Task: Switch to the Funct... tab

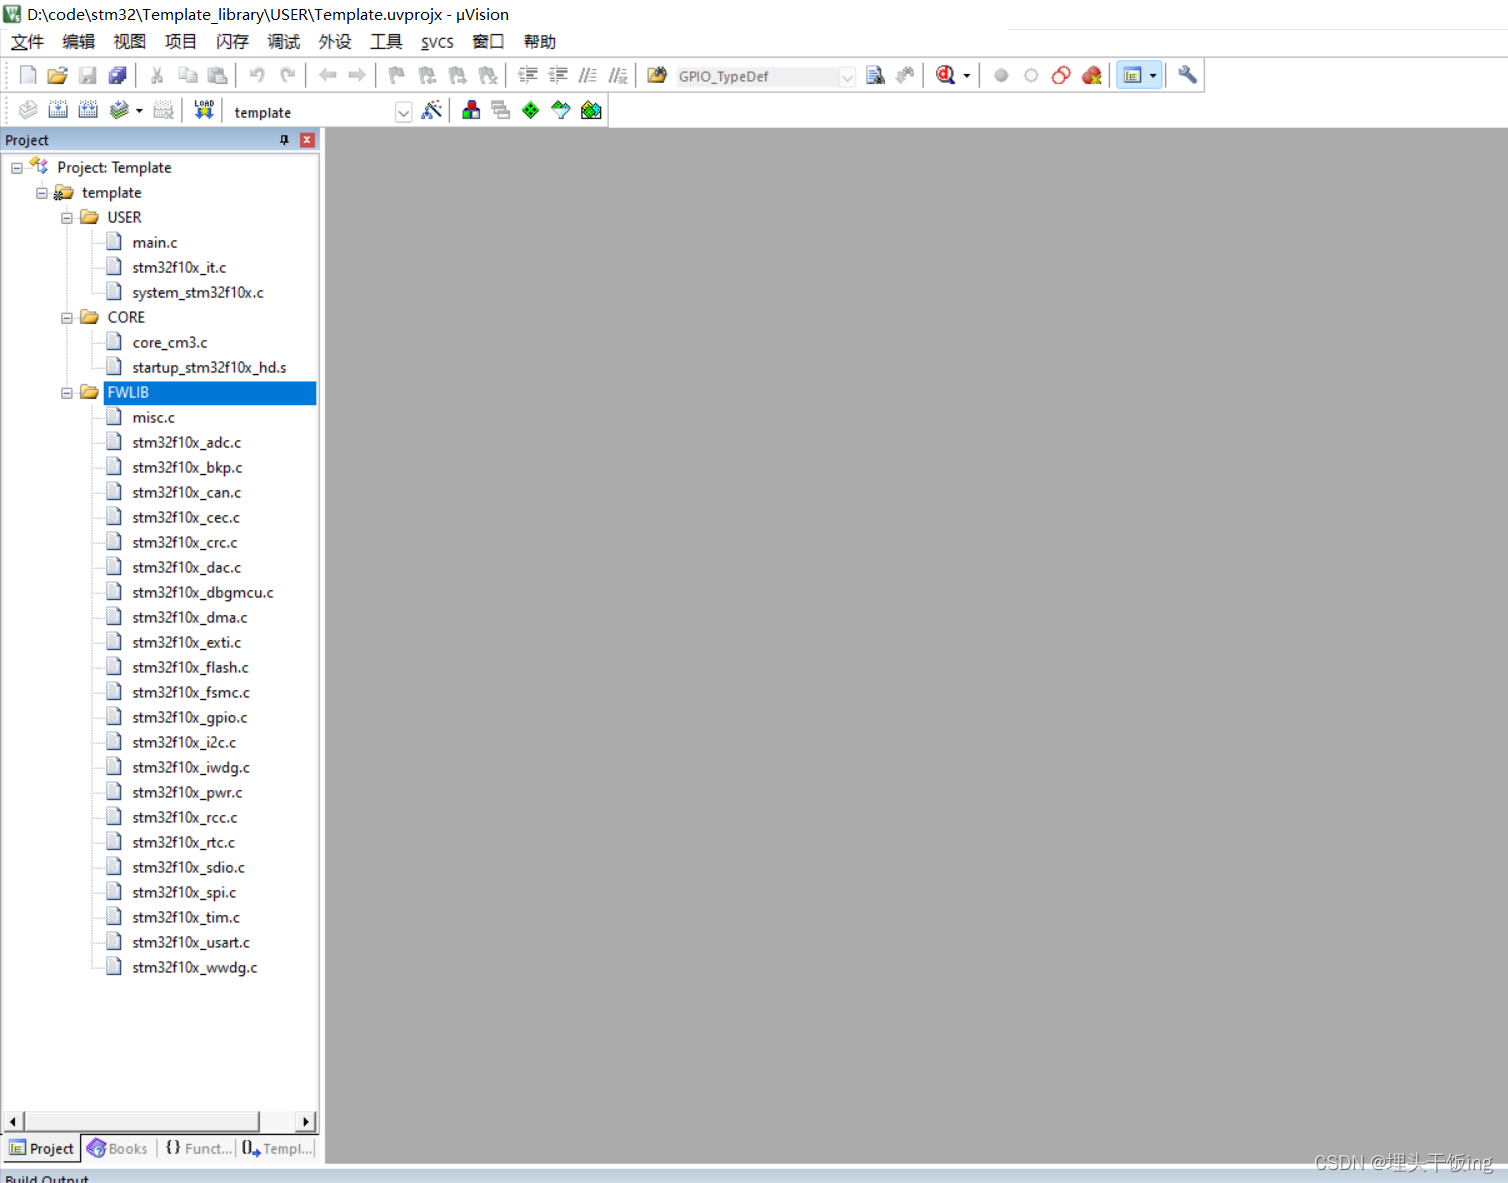Action: (x=198, y=1148)
